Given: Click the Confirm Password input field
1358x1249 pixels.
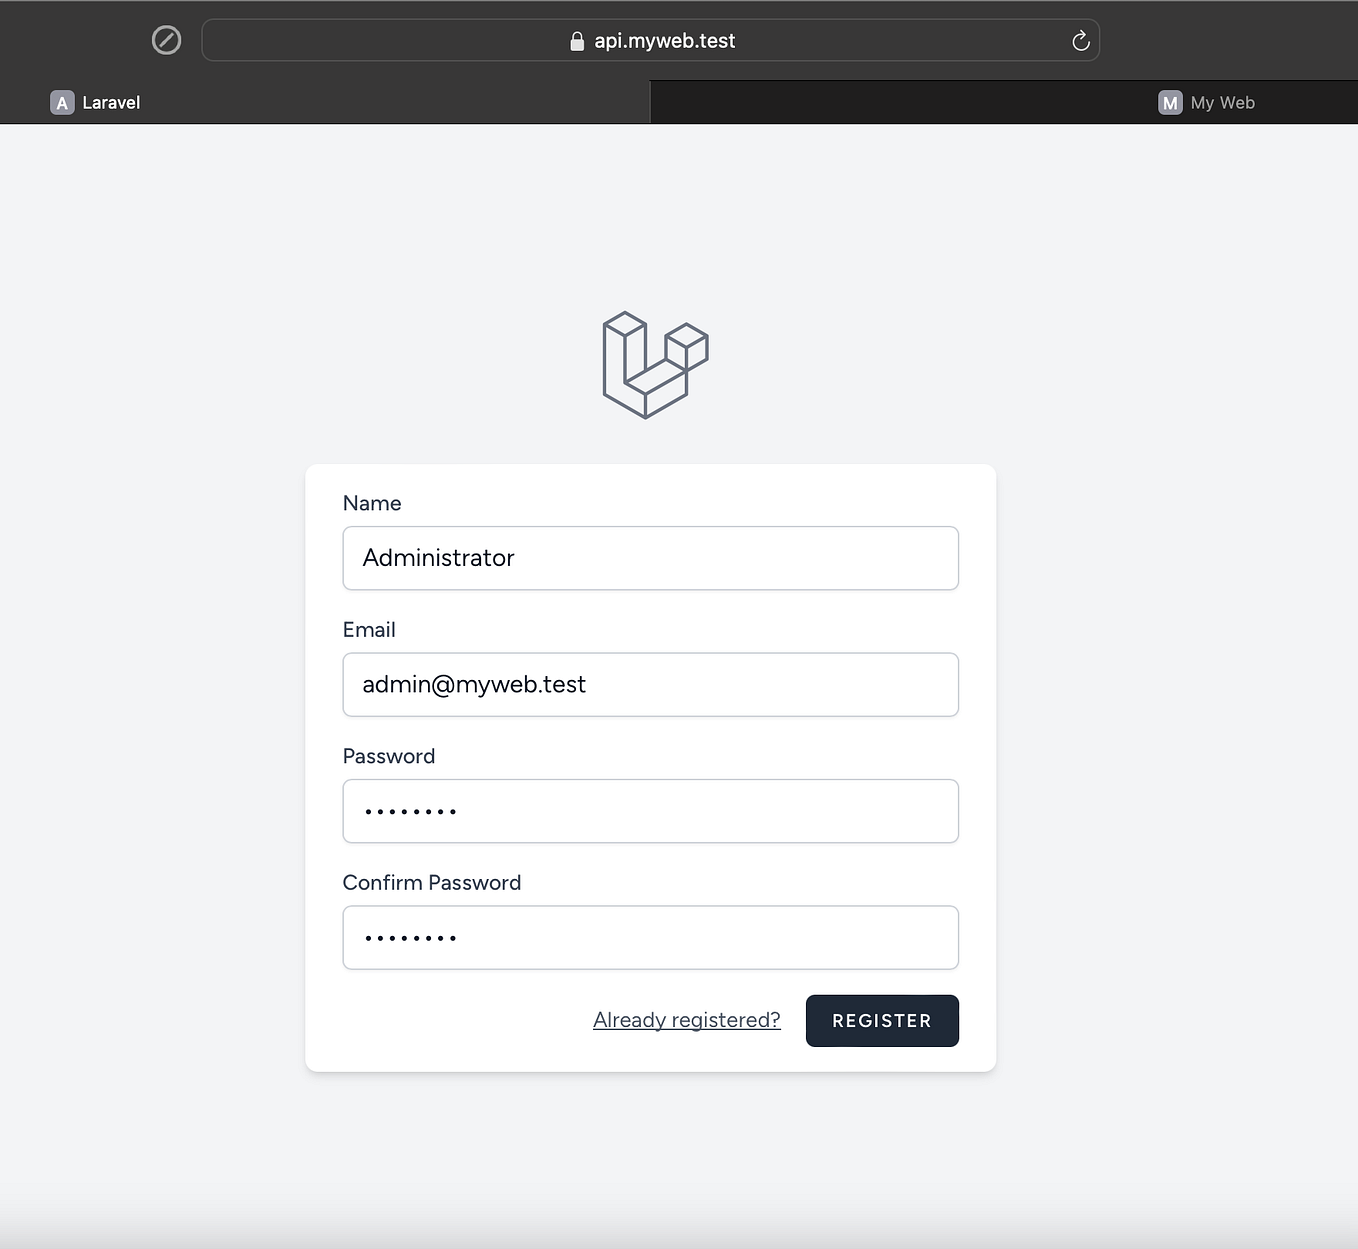Looking at the screenshot, I should coord(650,937).
